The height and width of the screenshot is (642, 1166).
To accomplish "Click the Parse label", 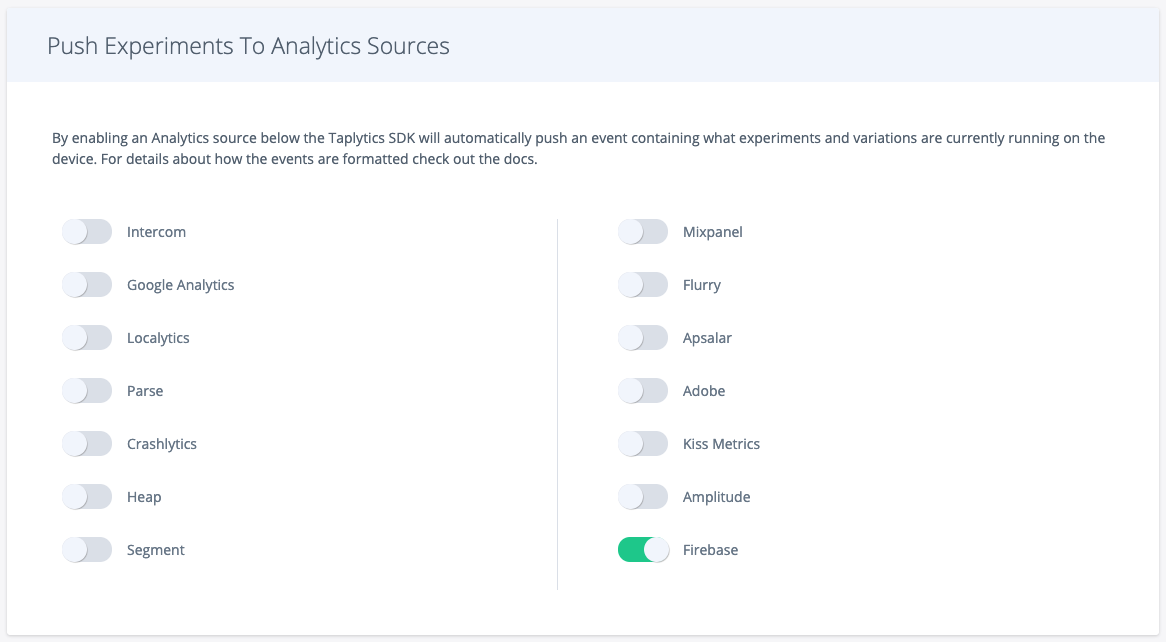I will pyautogui.click(x=145, y=391).
